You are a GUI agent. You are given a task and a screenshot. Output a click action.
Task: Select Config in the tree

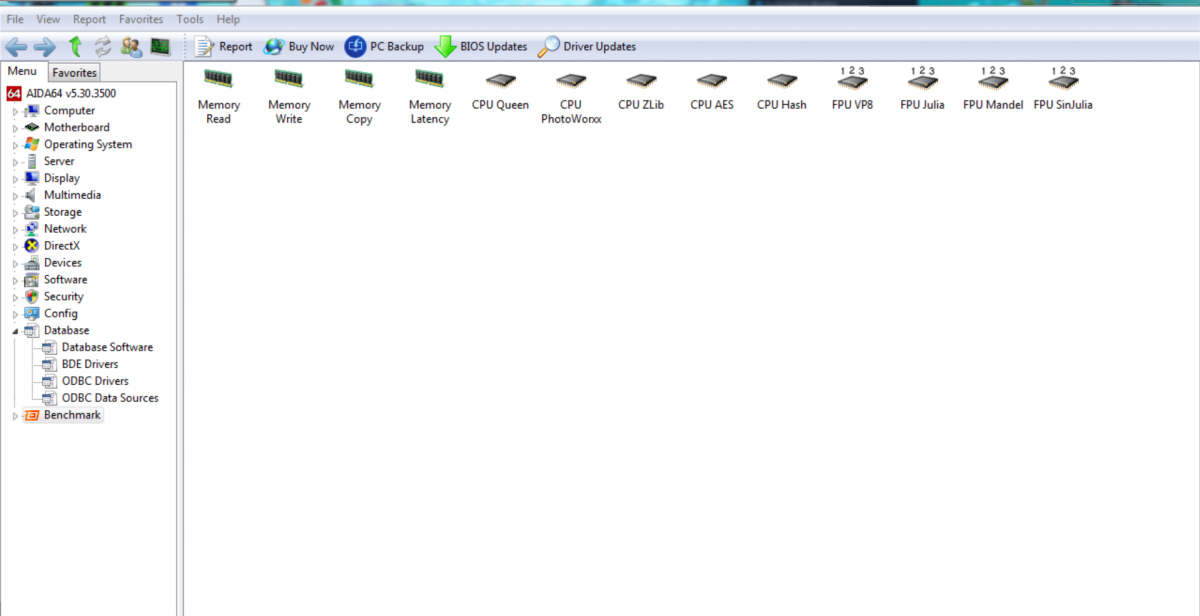[x=61, y=314]
